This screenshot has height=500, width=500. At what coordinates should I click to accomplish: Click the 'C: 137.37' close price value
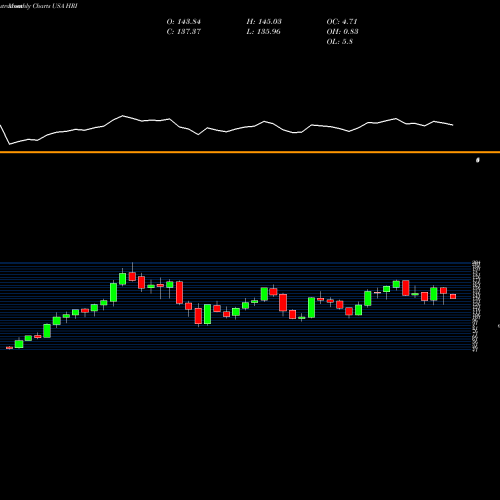pos(183,32)
